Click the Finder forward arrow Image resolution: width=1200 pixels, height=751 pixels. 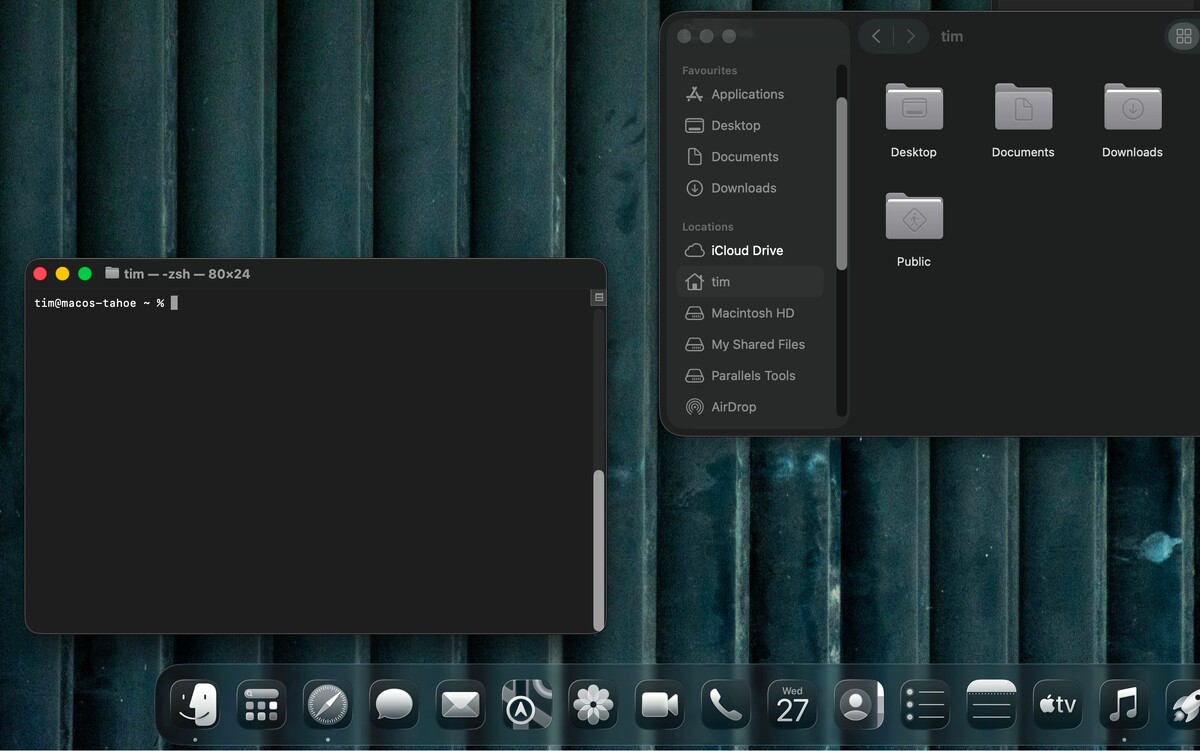click(910, 36)
